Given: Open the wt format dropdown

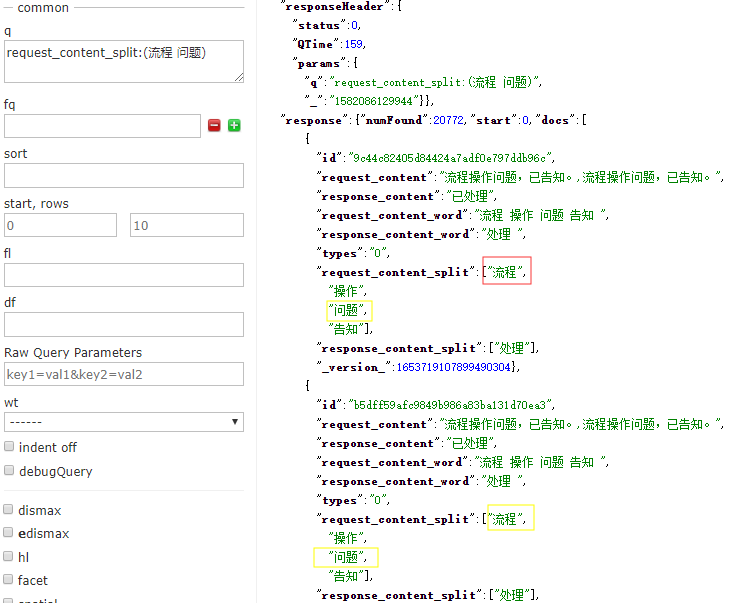Looking at the screenshot, I should tap(124, 422).
